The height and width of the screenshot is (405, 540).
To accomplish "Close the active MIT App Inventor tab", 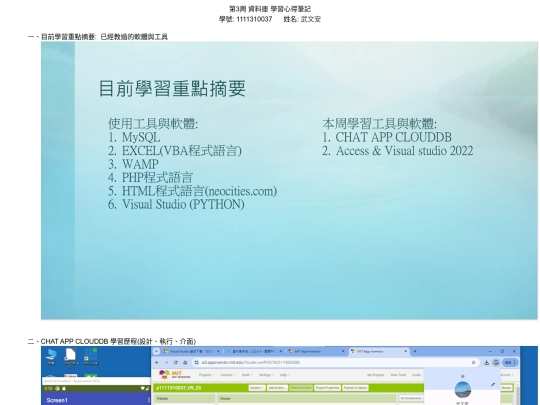I will click(405, 351).
